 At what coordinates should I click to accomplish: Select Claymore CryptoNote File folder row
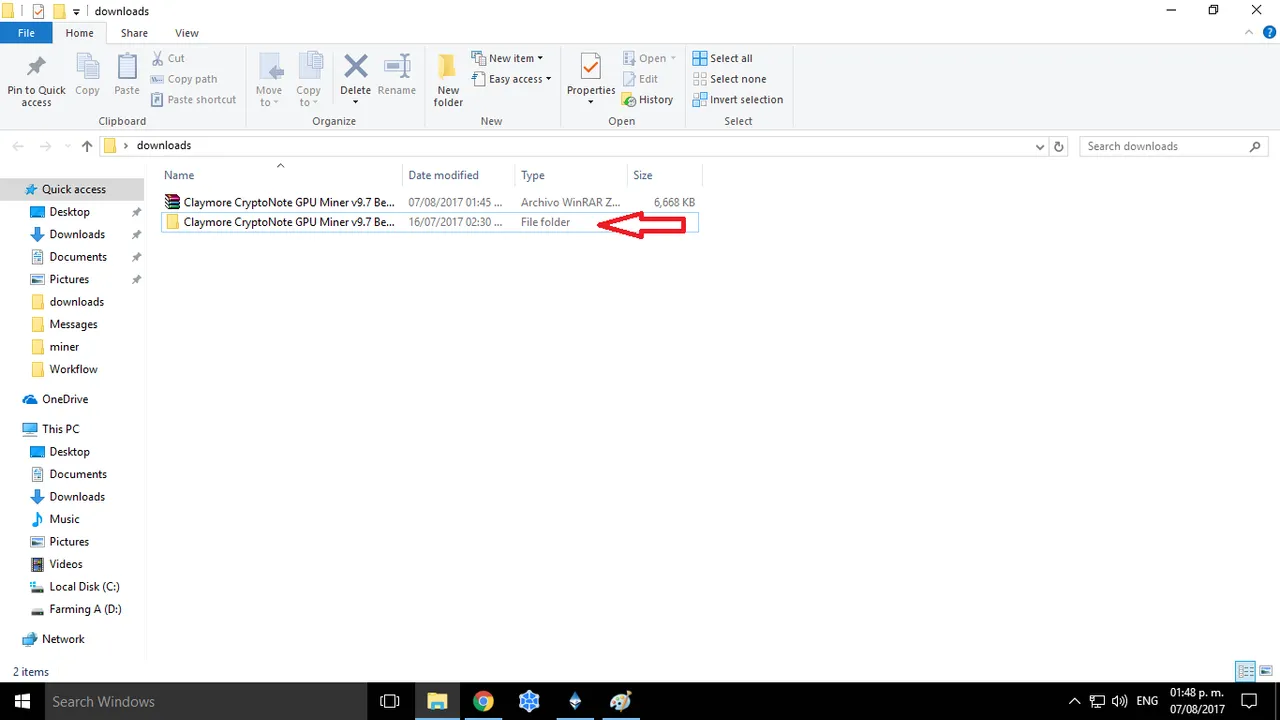click(x=429, y=222)
